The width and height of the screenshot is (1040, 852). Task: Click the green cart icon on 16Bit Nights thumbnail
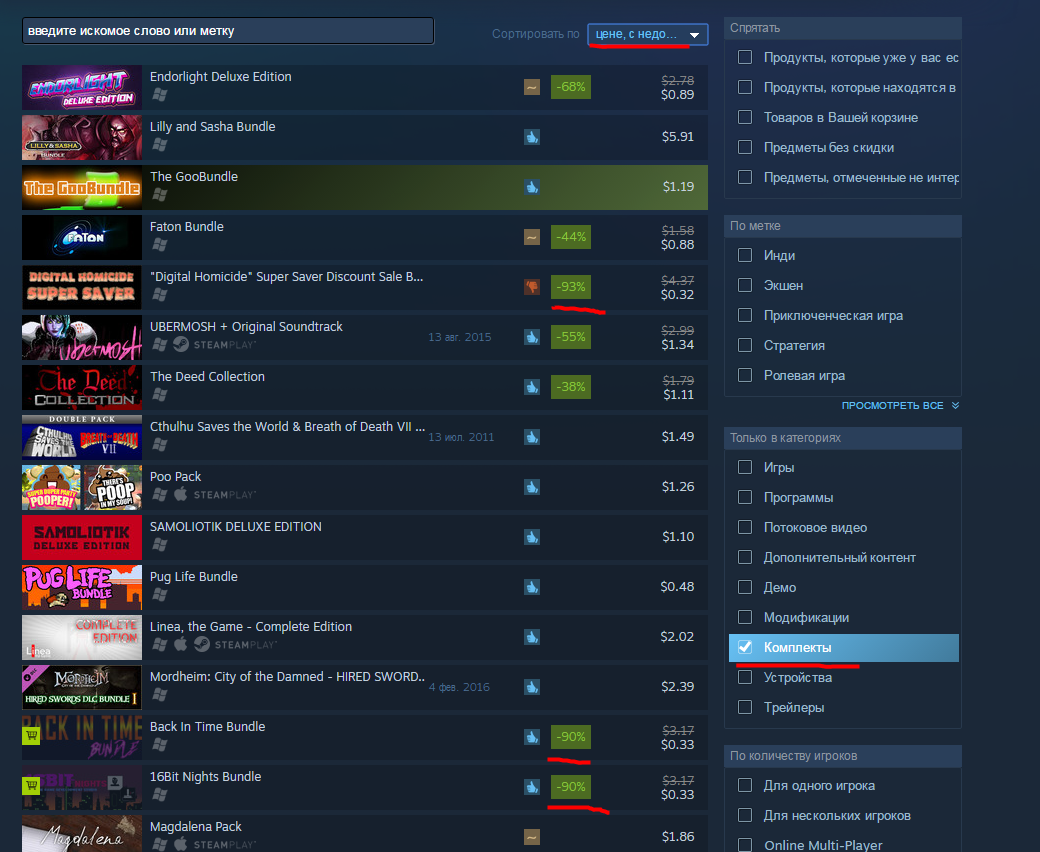(31, 786)
